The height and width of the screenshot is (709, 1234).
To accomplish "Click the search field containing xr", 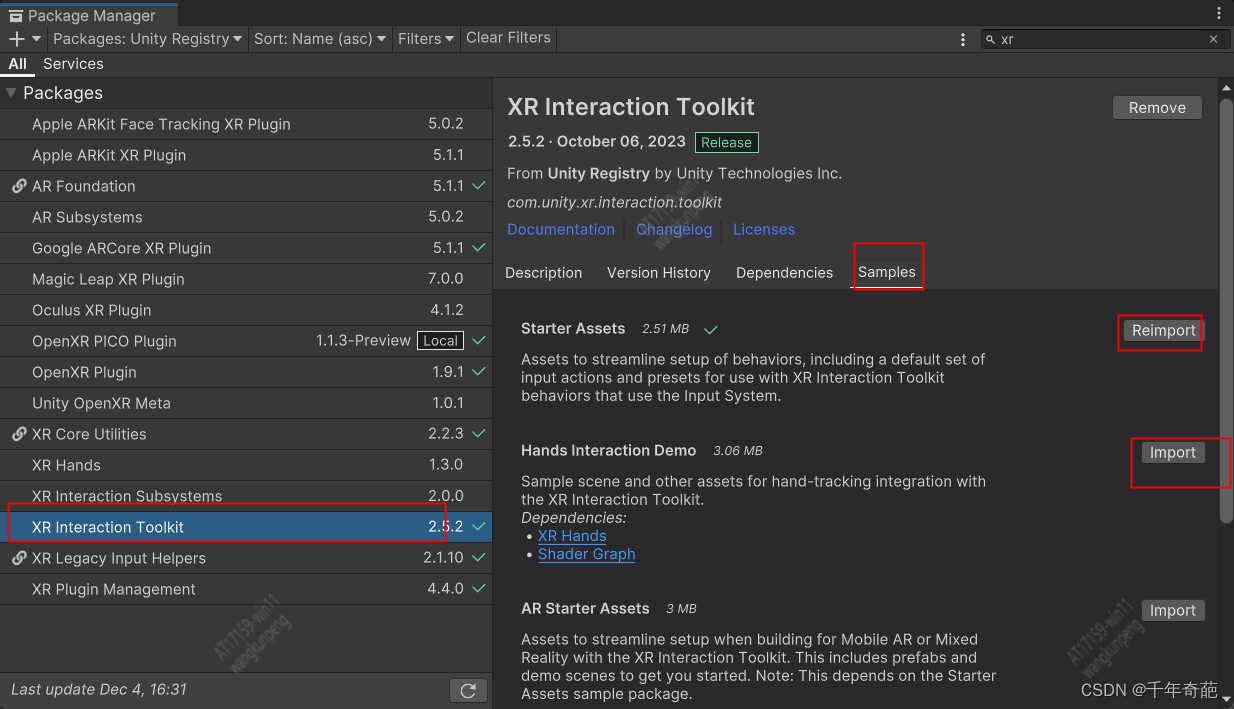I will (1105, 39).
